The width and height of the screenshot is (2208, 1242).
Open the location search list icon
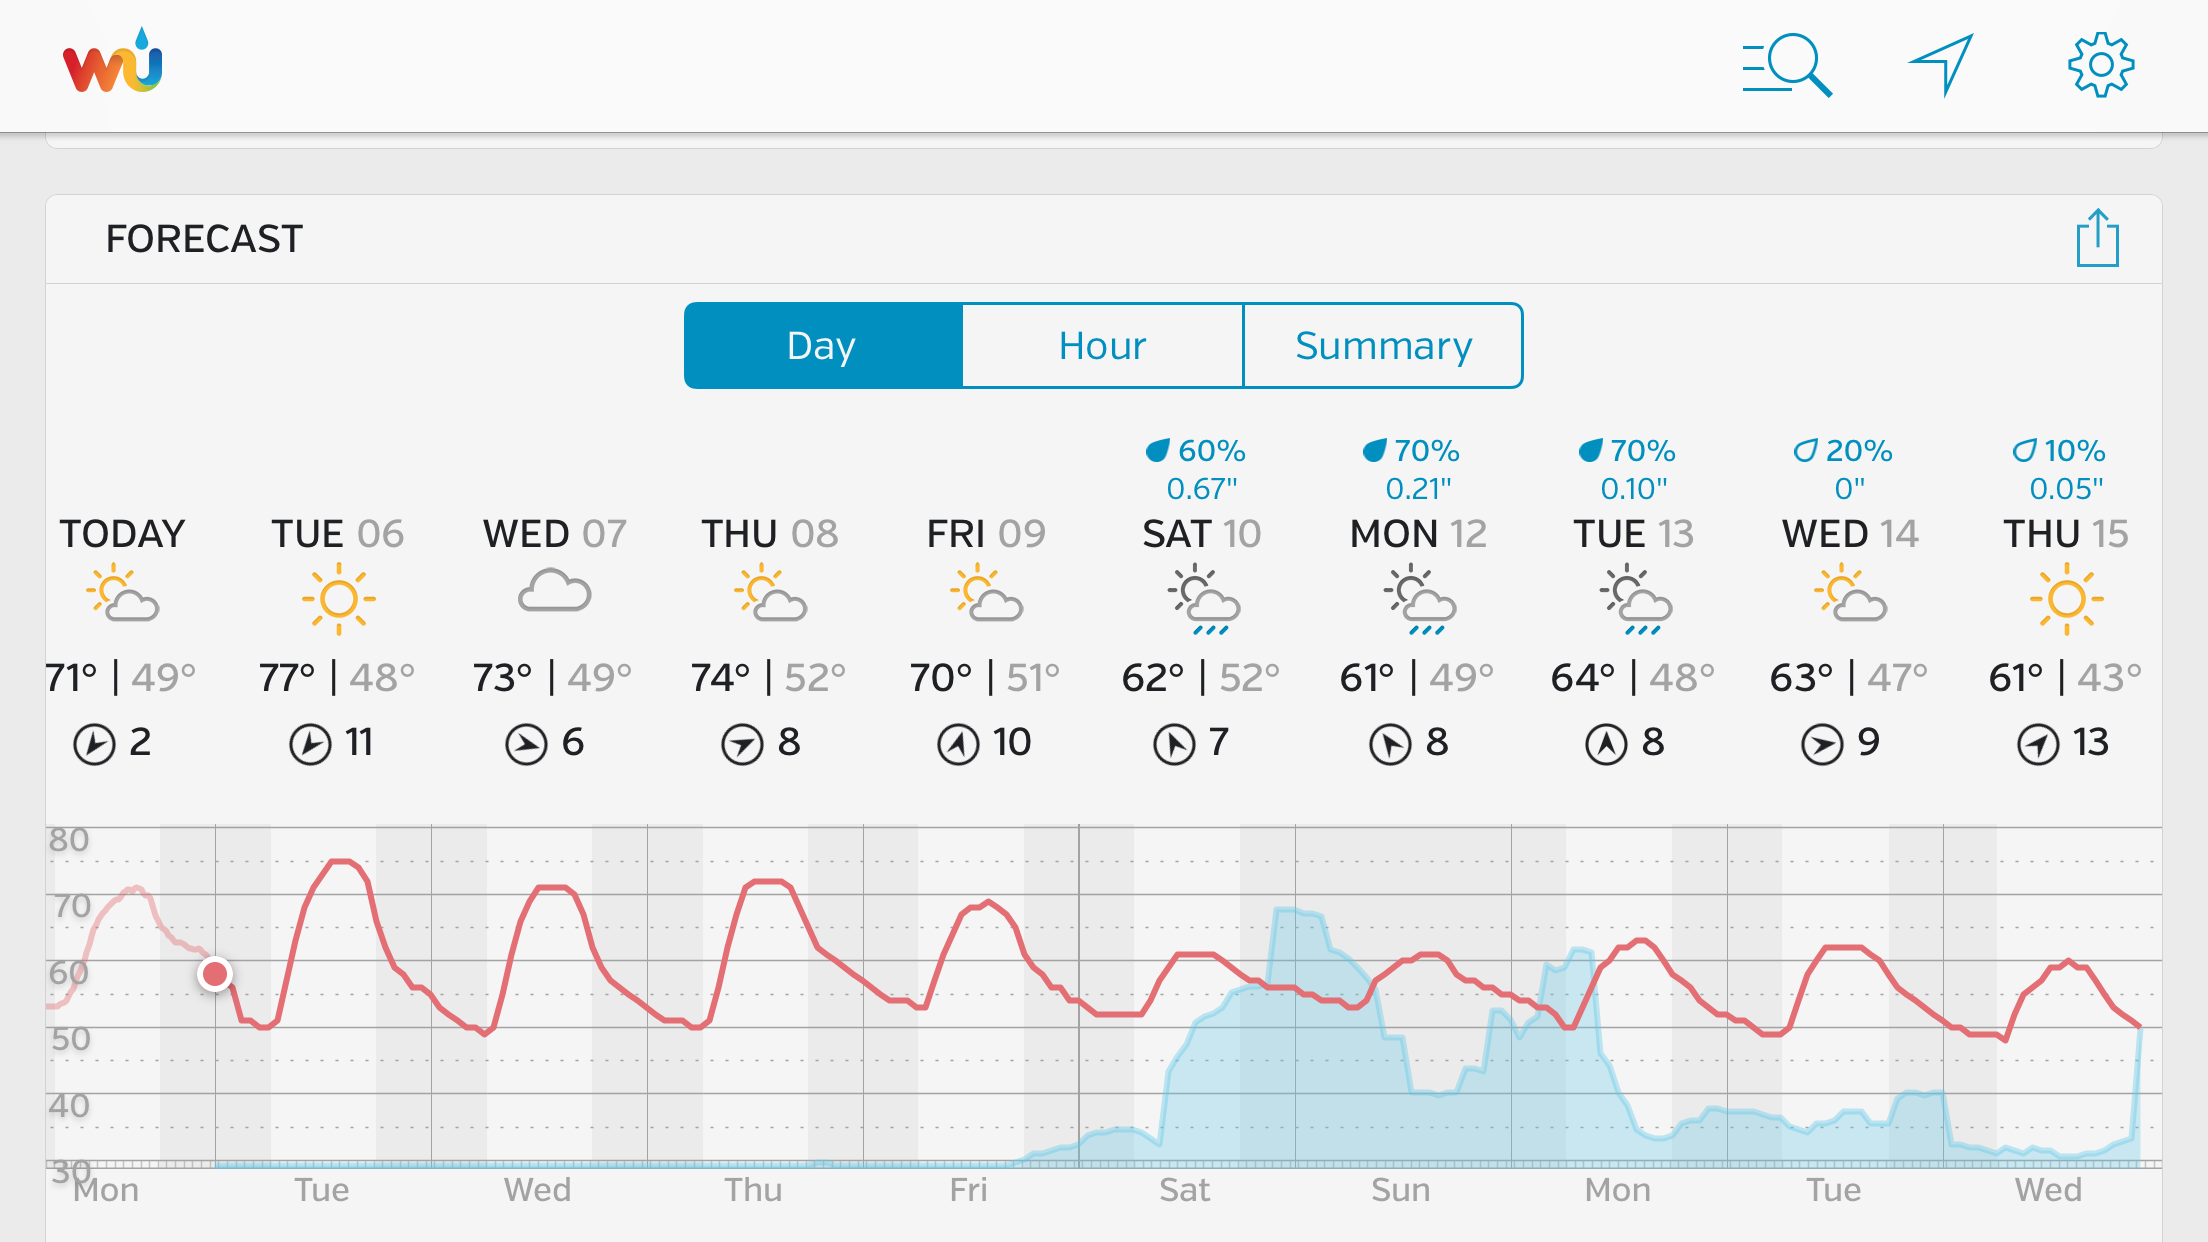pyautogui.click(x=1786, y=66)
